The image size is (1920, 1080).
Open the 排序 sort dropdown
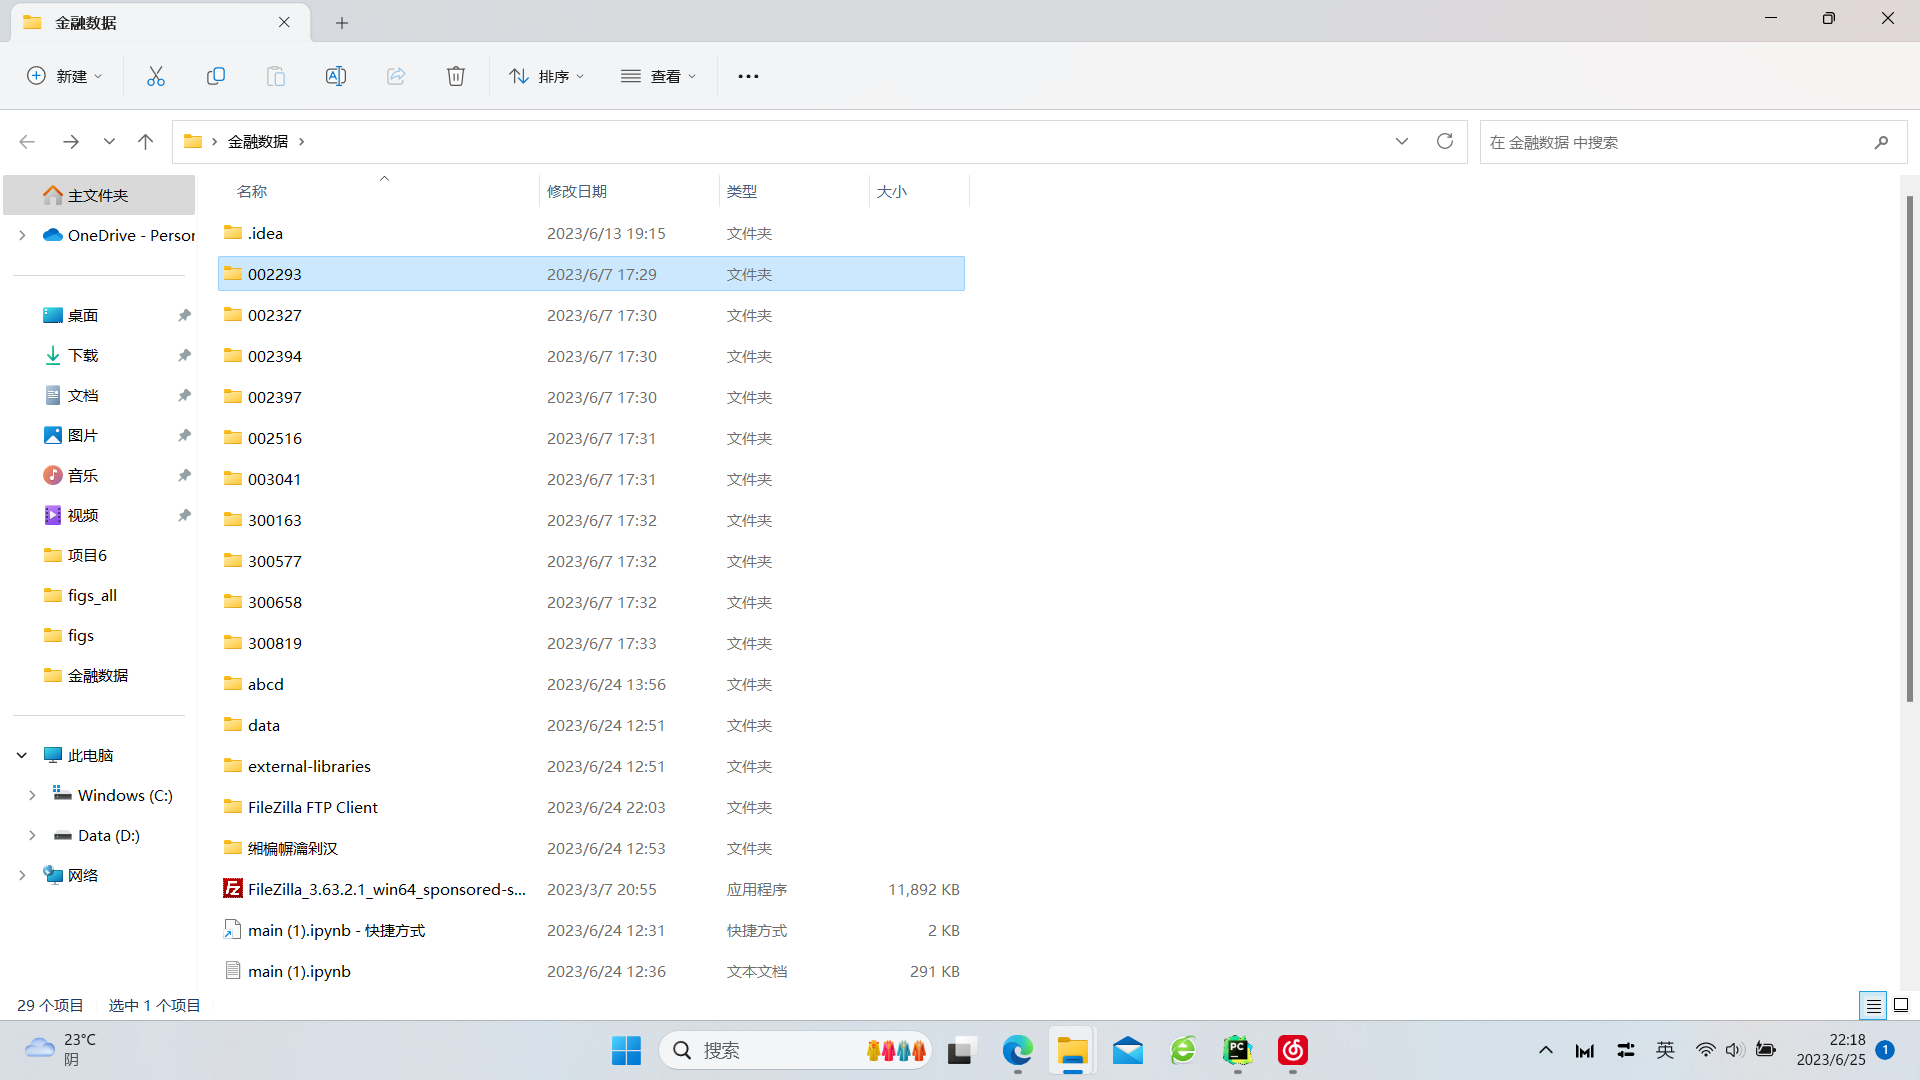click(546, 76)
